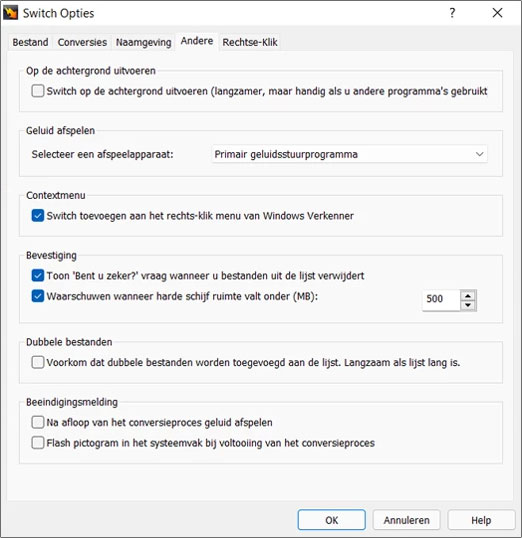Toggle the 'Bent u zeker?' confirmation checkbox
522x538 pixels.
coord(38,276)
